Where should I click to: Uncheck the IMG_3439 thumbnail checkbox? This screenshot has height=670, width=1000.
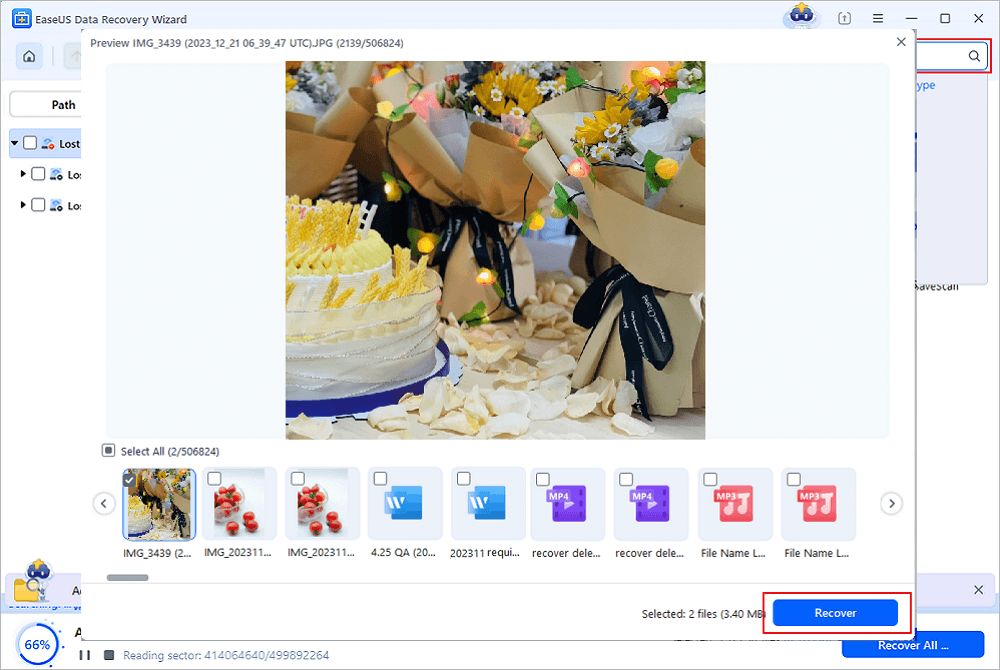(x=129, y=479)
